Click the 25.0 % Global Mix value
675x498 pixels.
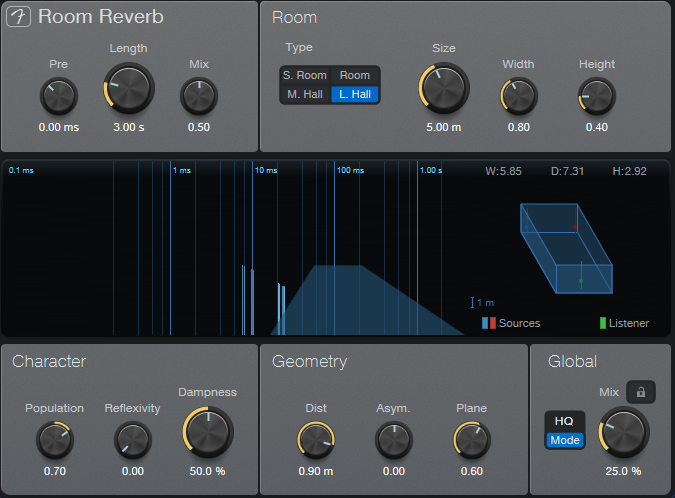(622, 471)
